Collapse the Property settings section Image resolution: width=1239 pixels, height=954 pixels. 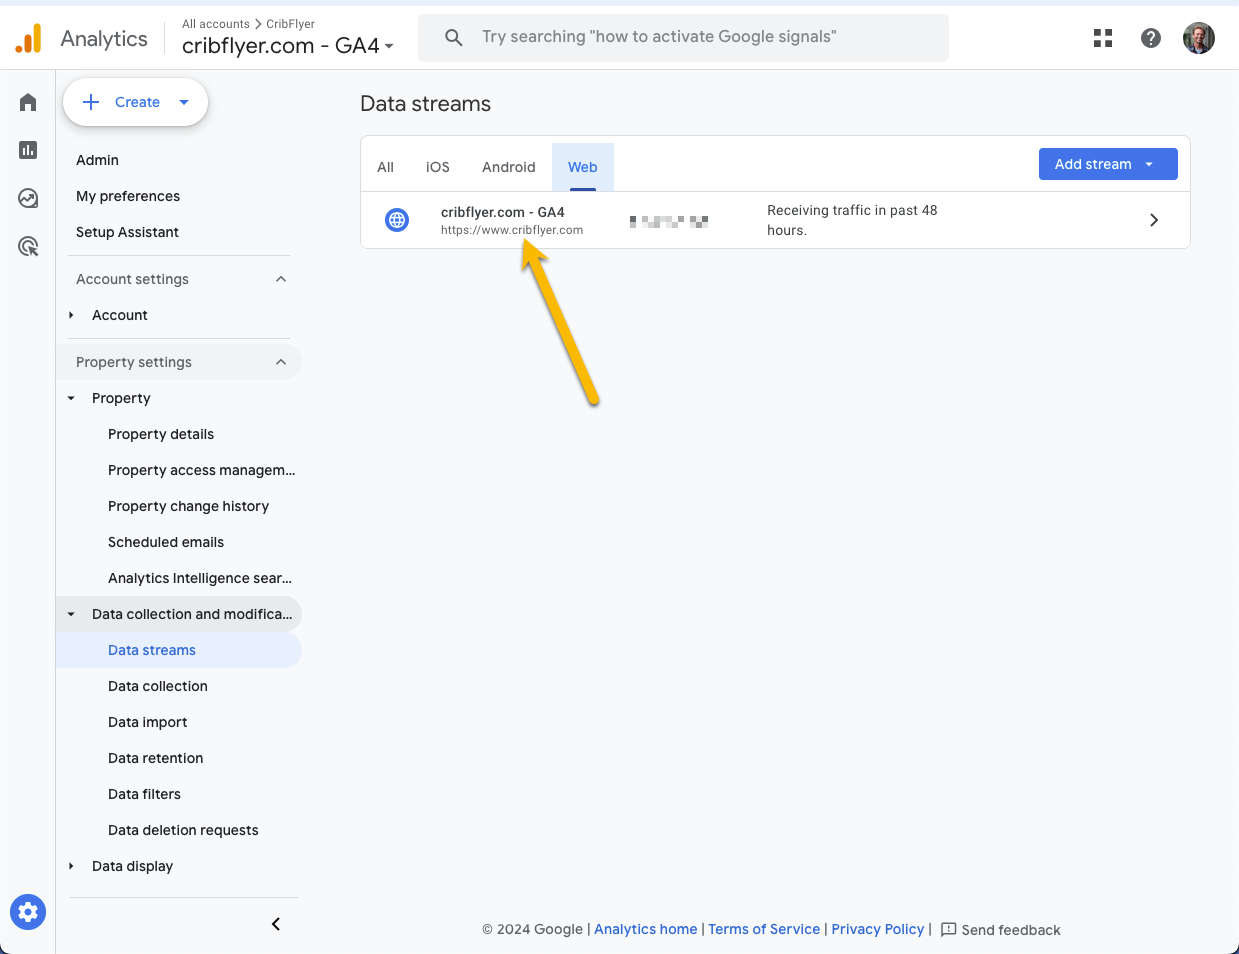[x=281, y=362]
